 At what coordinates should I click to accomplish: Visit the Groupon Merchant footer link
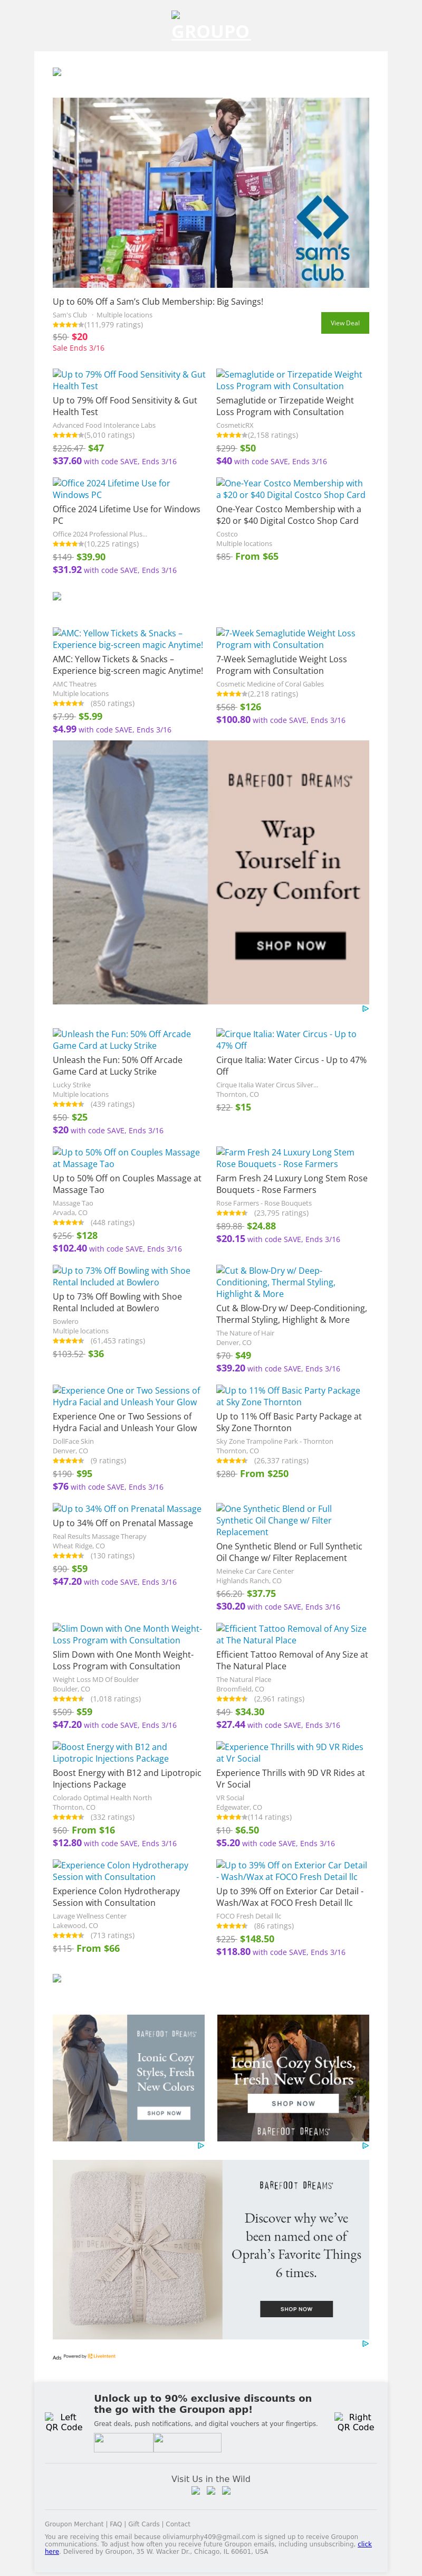pyautogui.click(x=74, y=2524)
